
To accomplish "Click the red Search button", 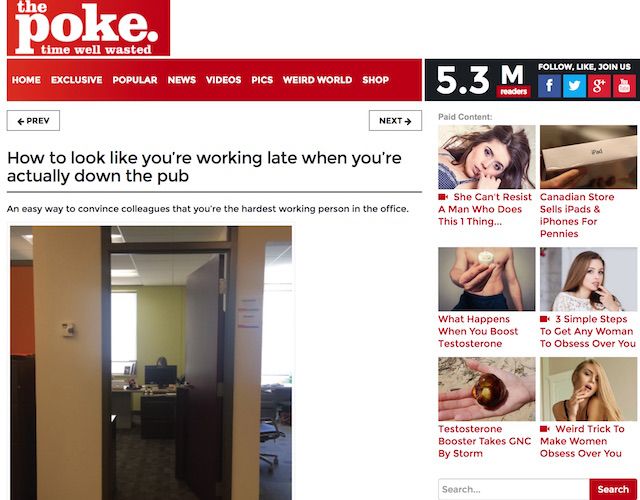I will coord(613,489).
